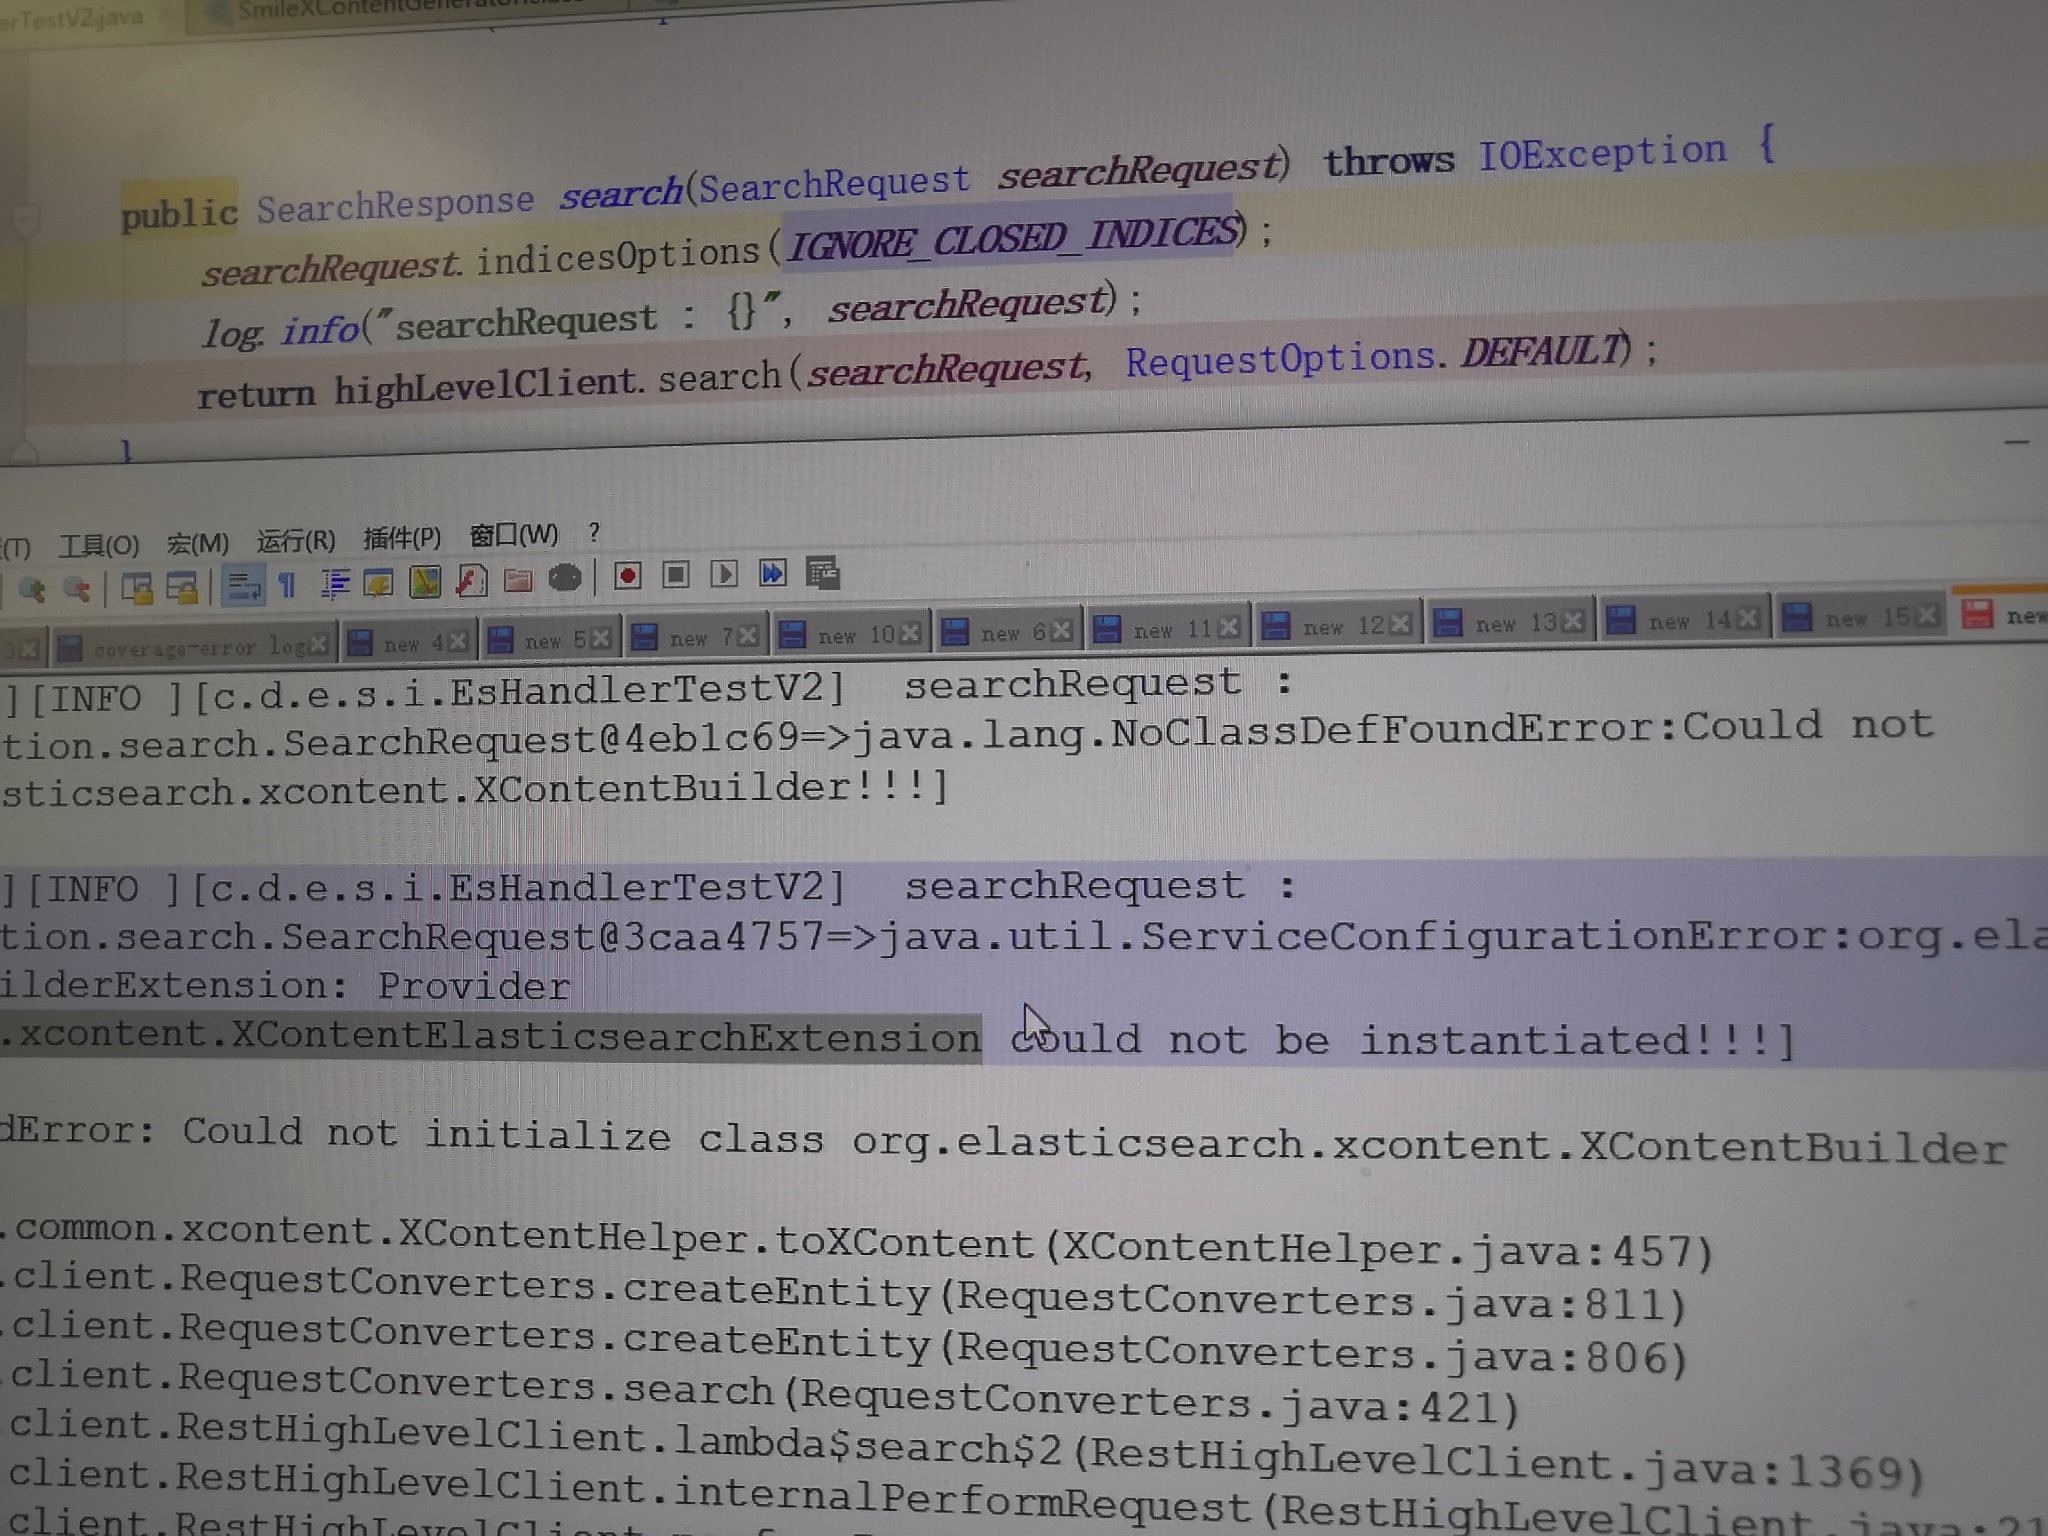2048x1536 pixels.
Task: Close the new 15 tab
Action: coord(1928,614)
